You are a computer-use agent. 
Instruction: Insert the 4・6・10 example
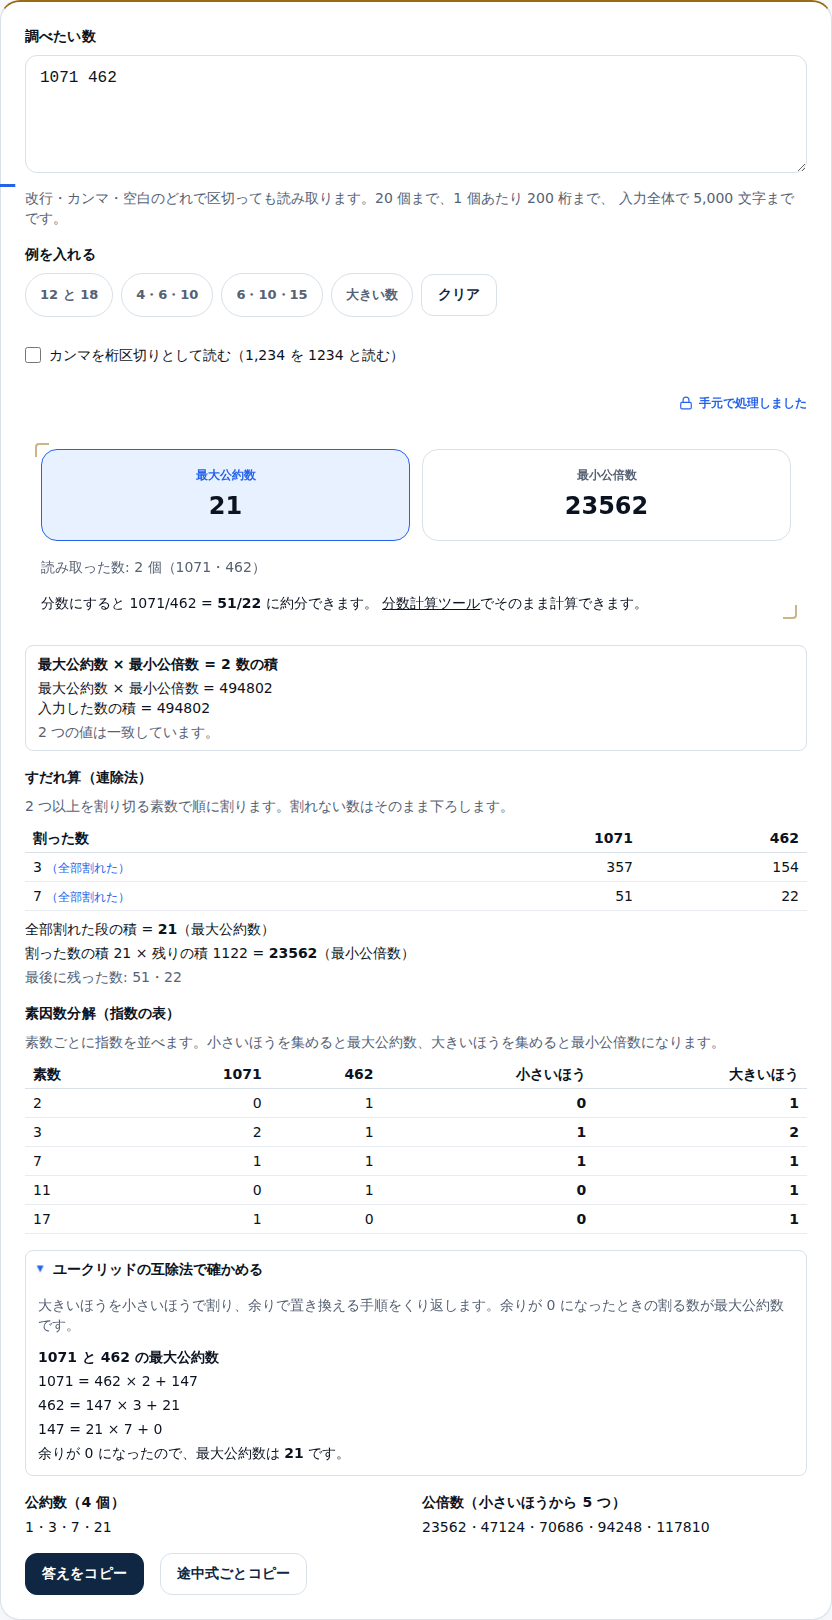point(167,295)
